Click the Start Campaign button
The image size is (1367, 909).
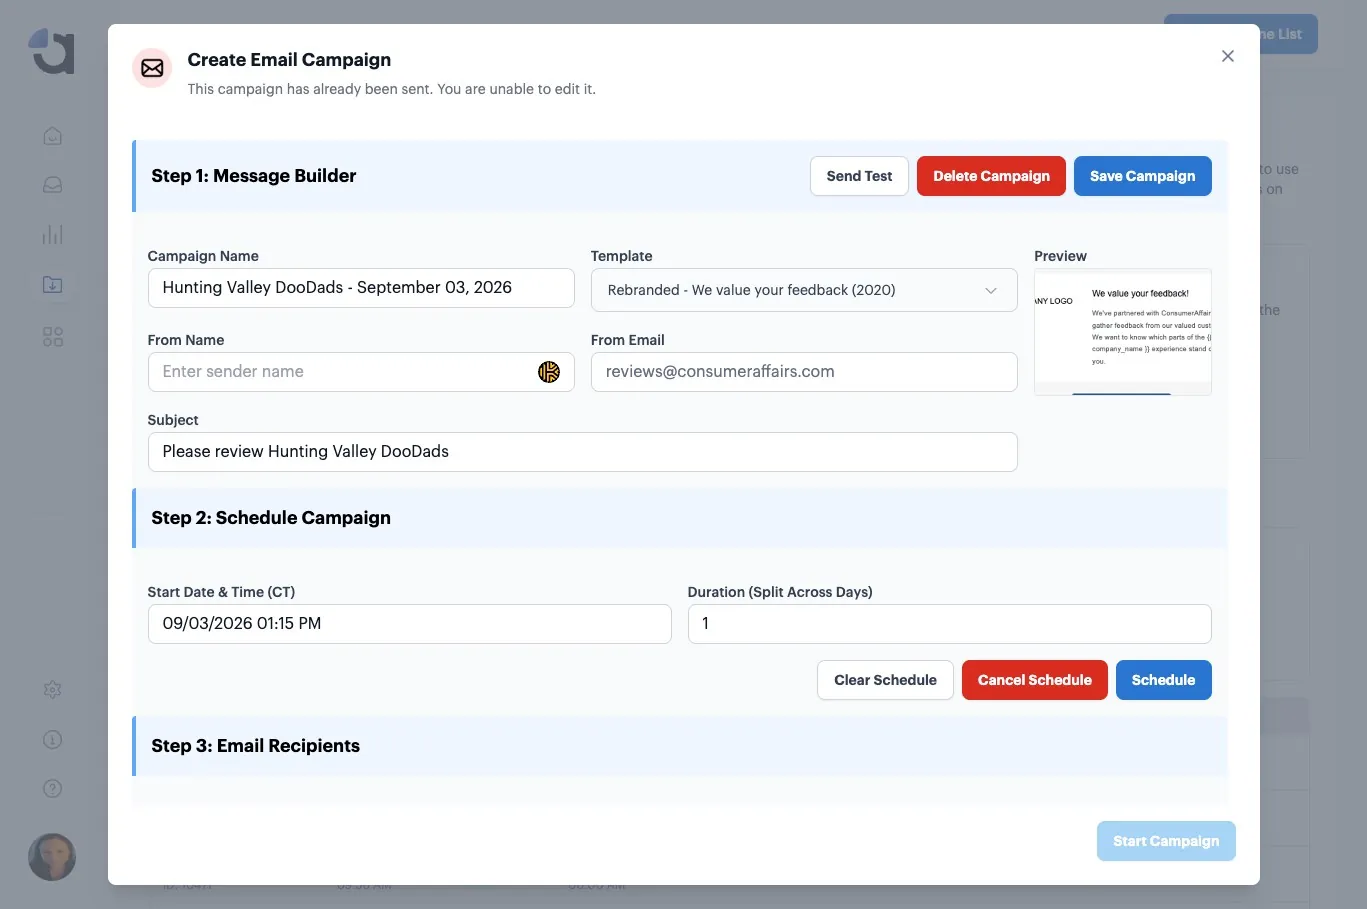coord(1166,841)
